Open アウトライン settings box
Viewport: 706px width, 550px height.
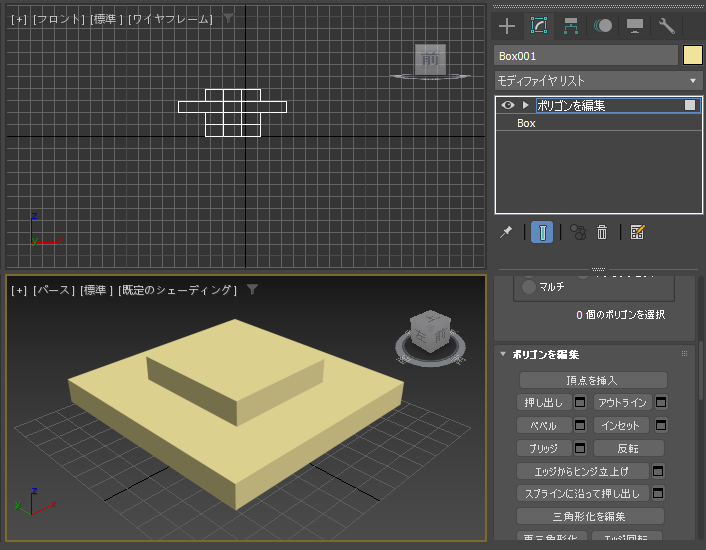[x=661, y=402]
